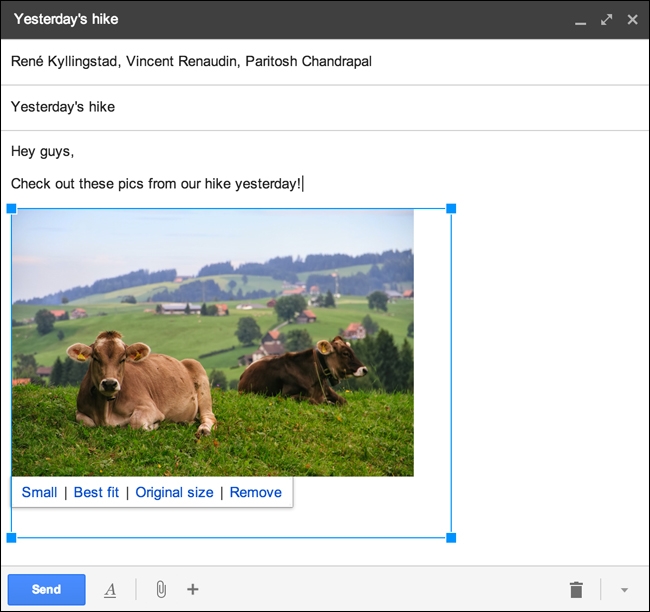Click the bottom-right image resize handle

pos(451,538)
